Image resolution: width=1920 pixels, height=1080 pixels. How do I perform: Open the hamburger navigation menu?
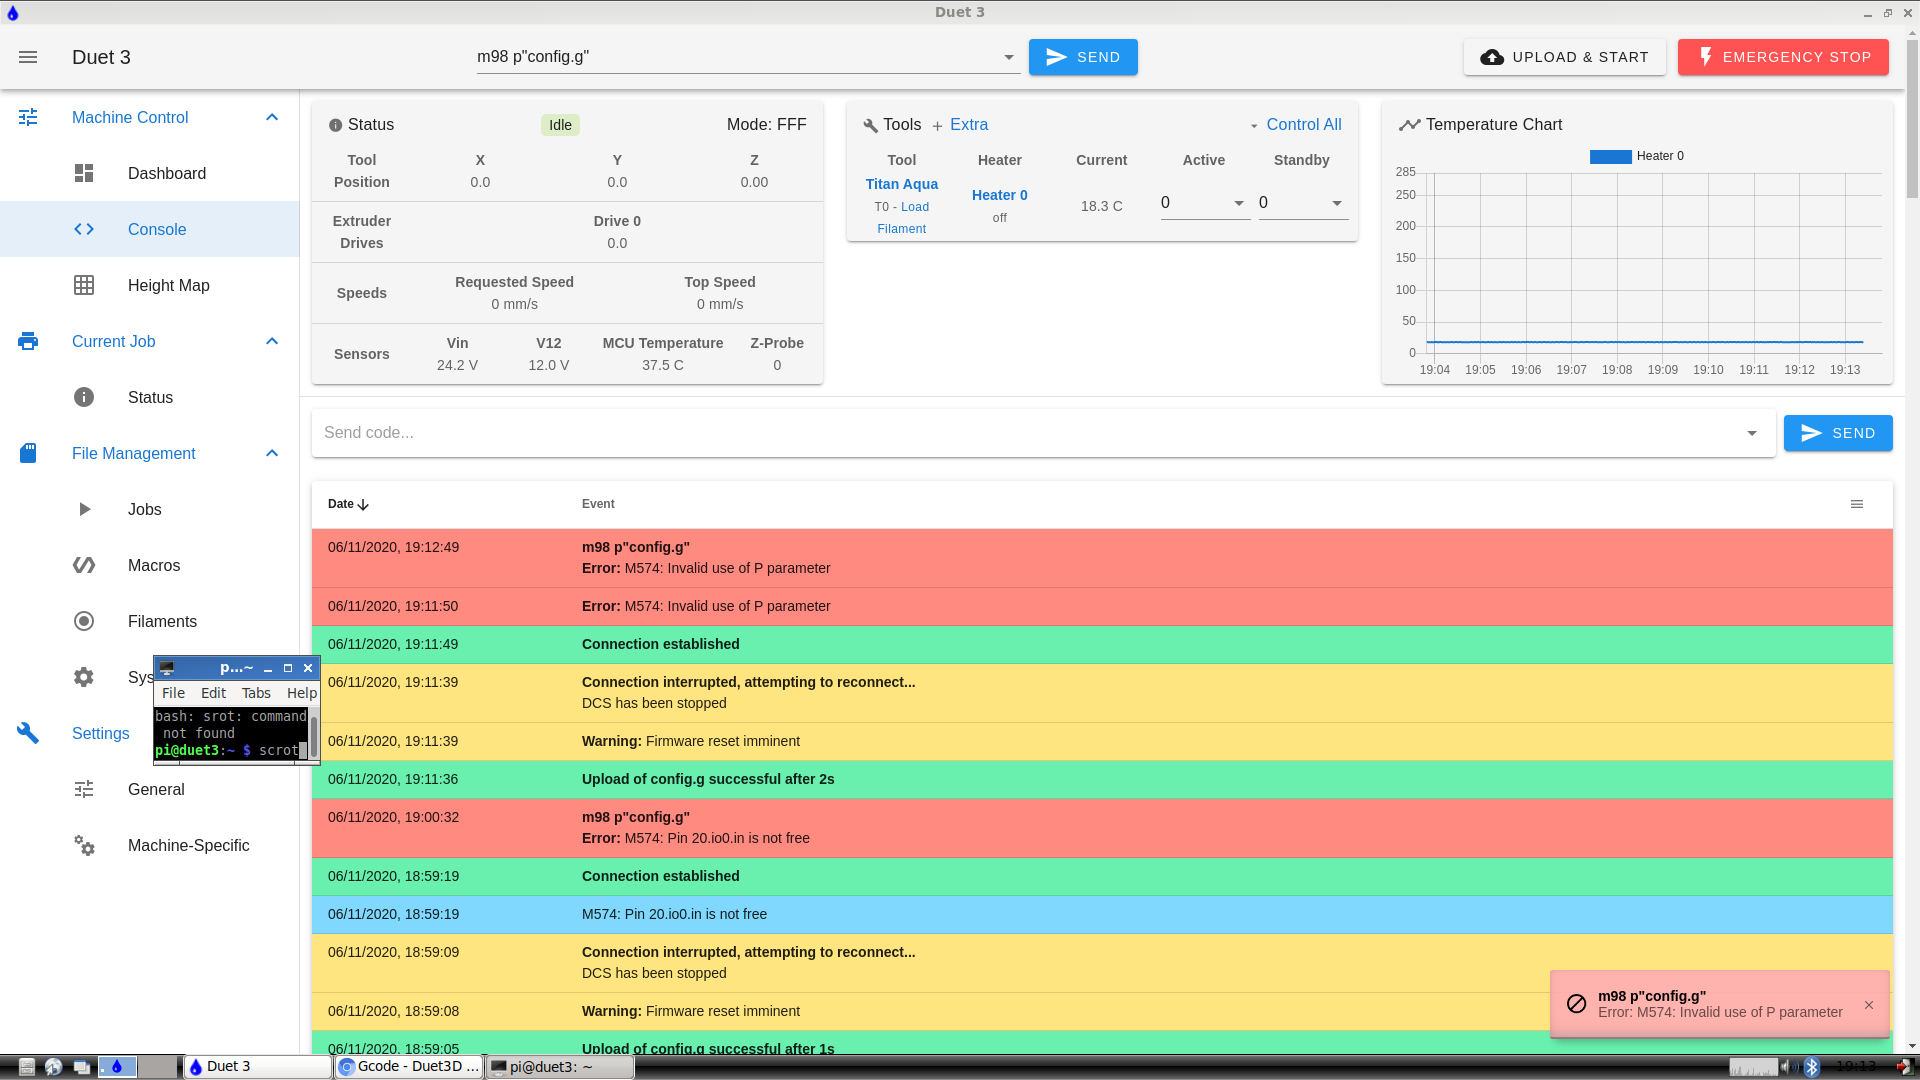(28, 57)
